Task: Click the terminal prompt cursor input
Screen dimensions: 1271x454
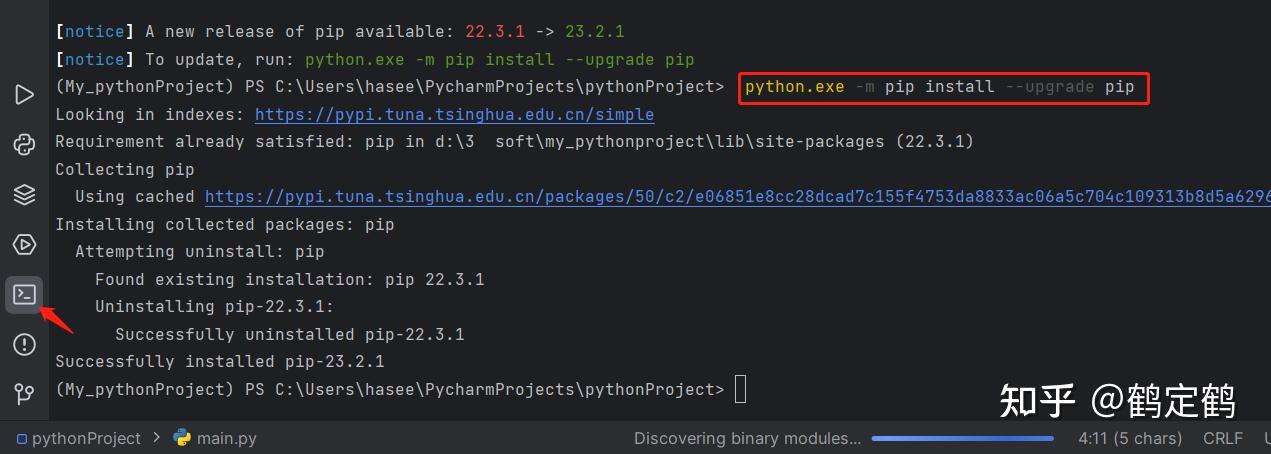Action: coord(740,389)
